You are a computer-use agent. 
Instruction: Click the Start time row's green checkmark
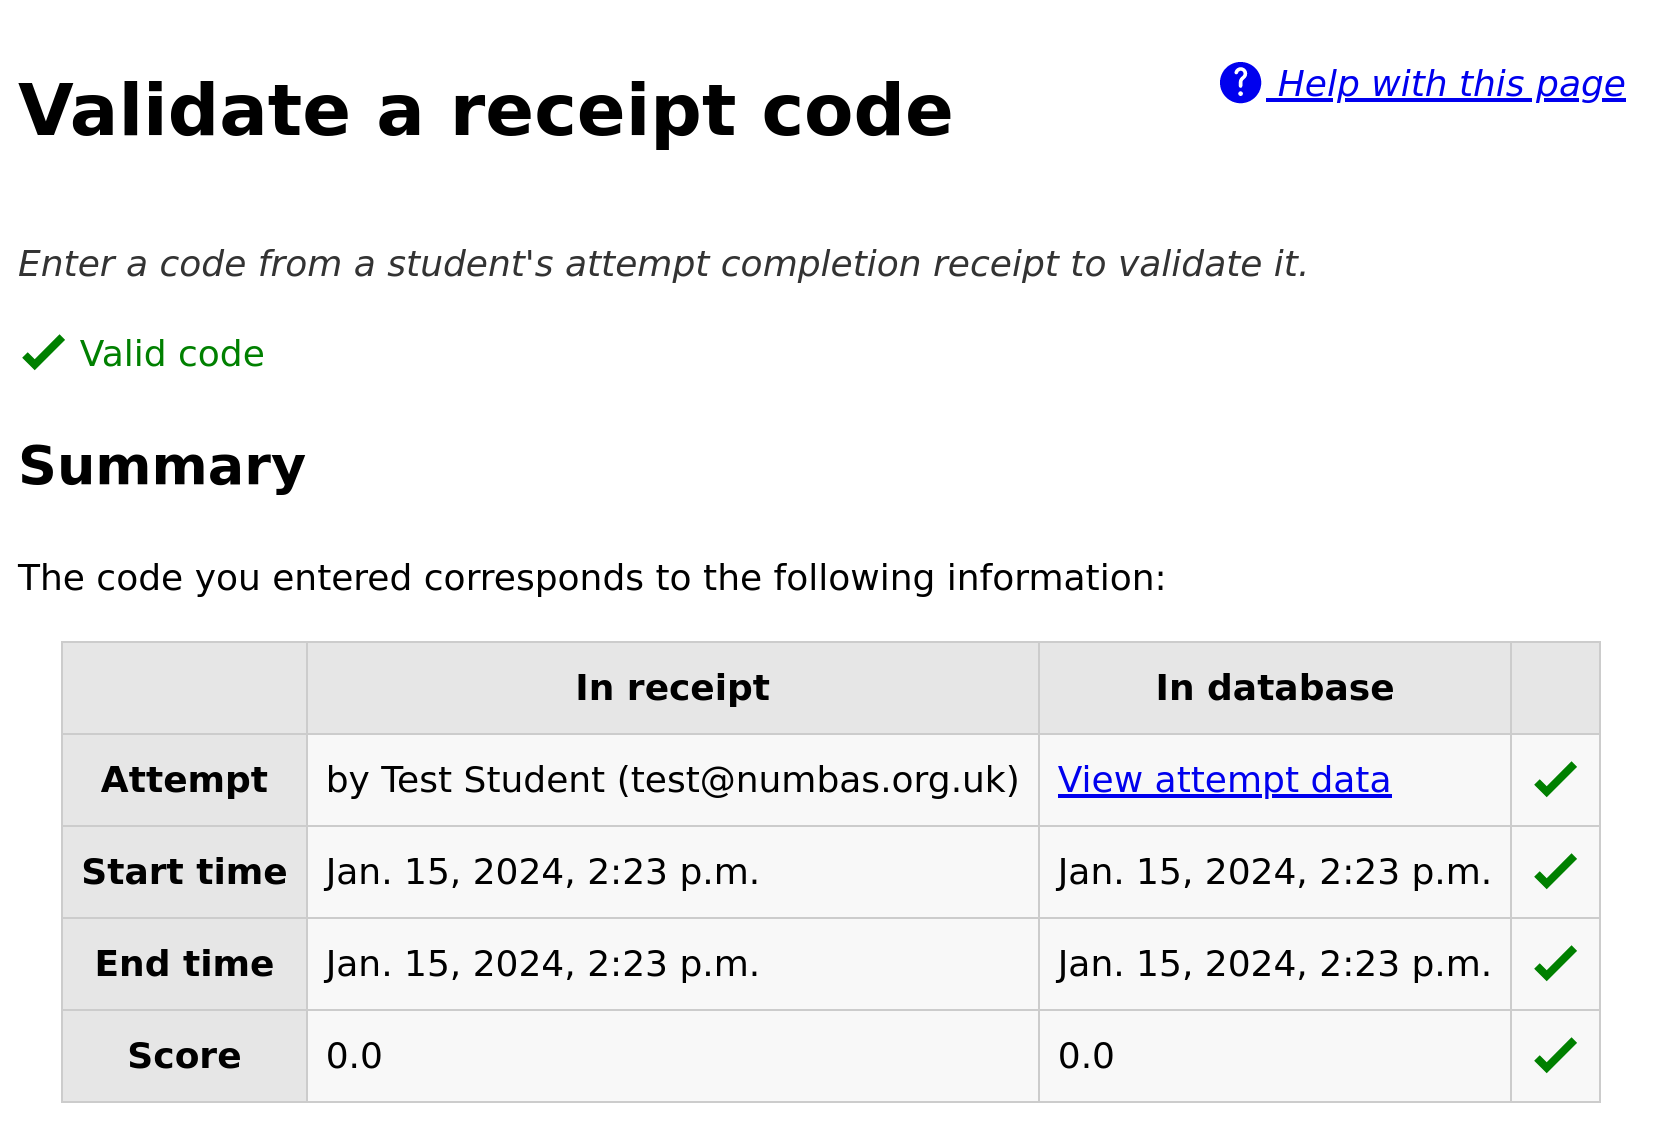tap(1556, 871)
